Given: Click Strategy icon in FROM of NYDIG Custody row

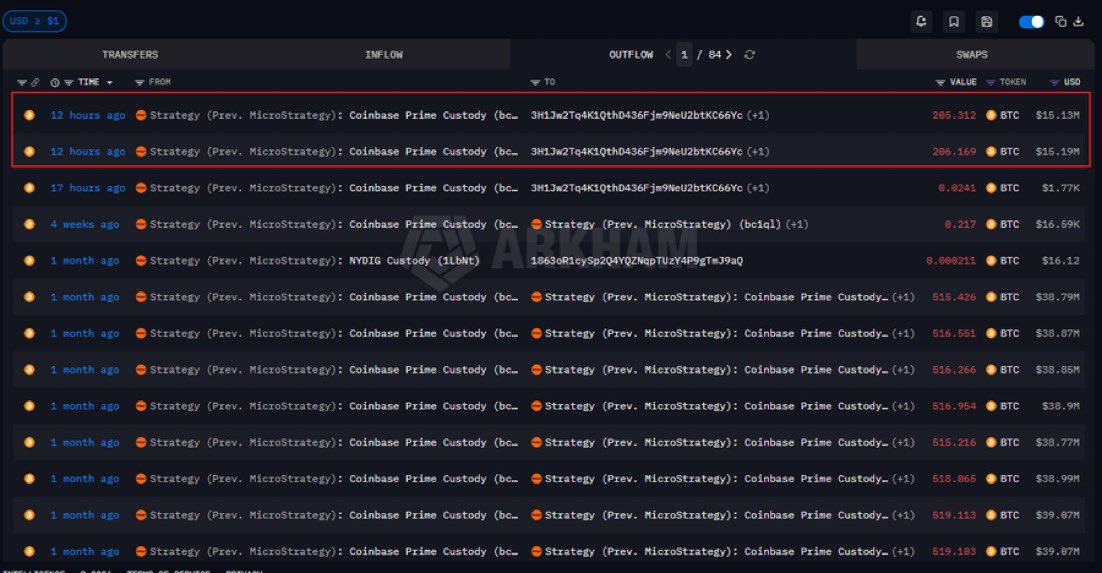Looking at the screenshot, I should point(141,261).
